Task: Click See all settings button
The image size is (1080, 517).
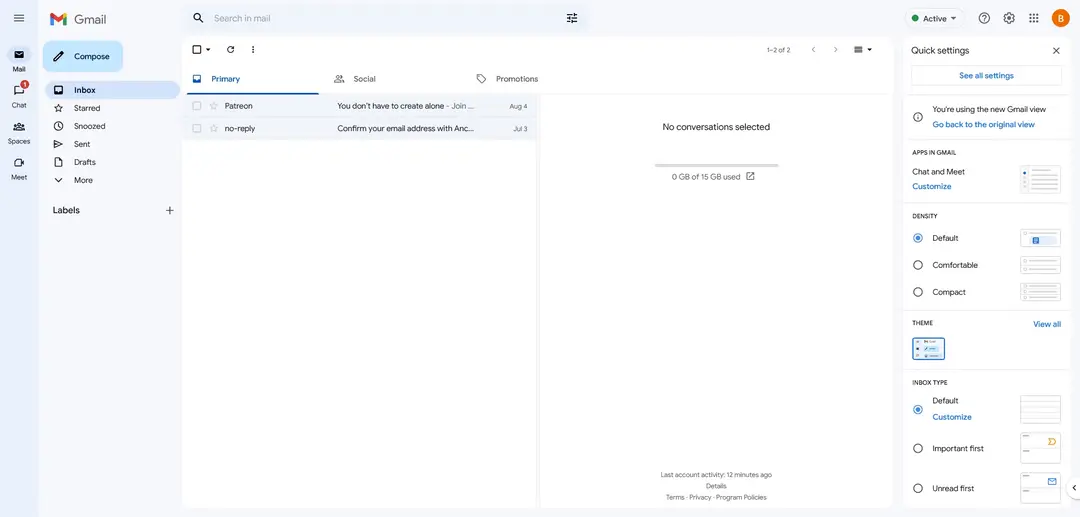Action: tap(986, 76)
